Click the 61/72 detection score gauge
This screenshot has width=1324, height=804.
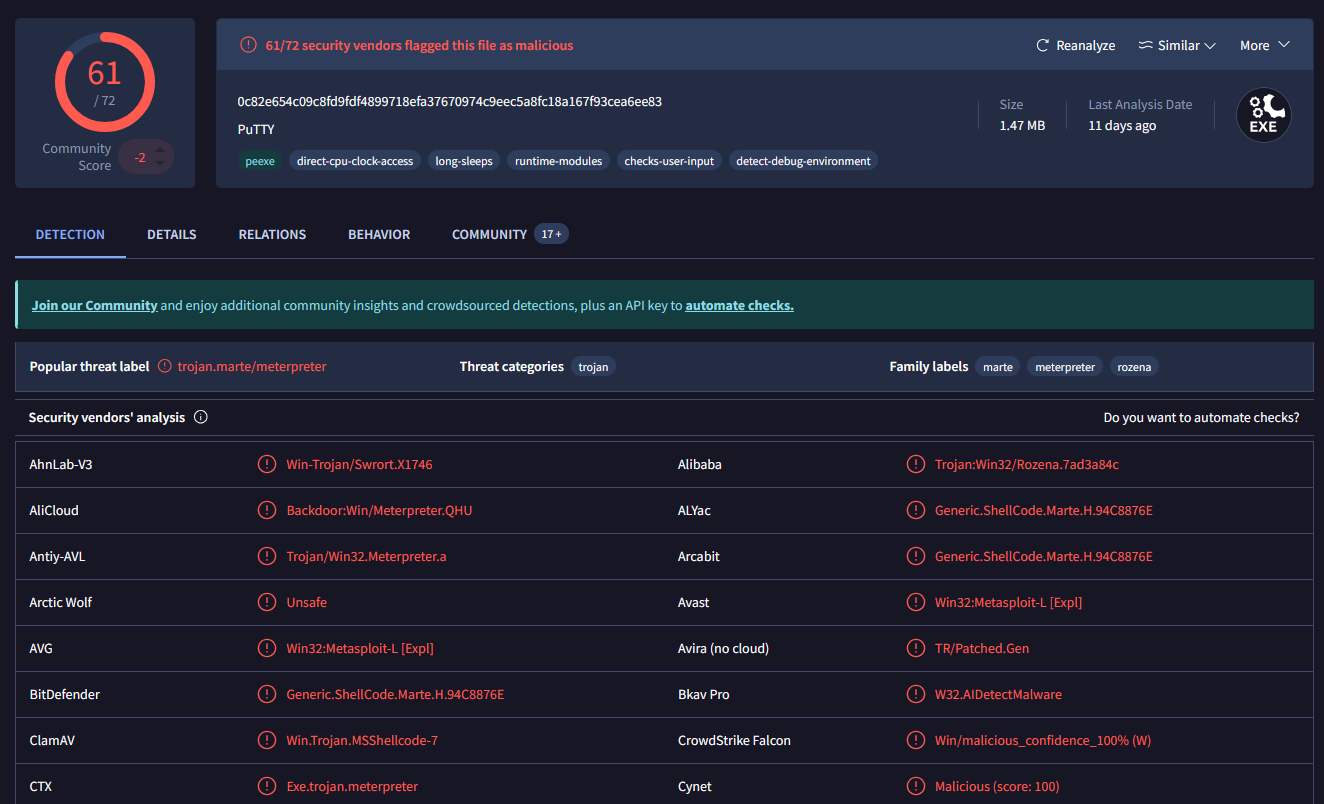(x=105, y=82)
